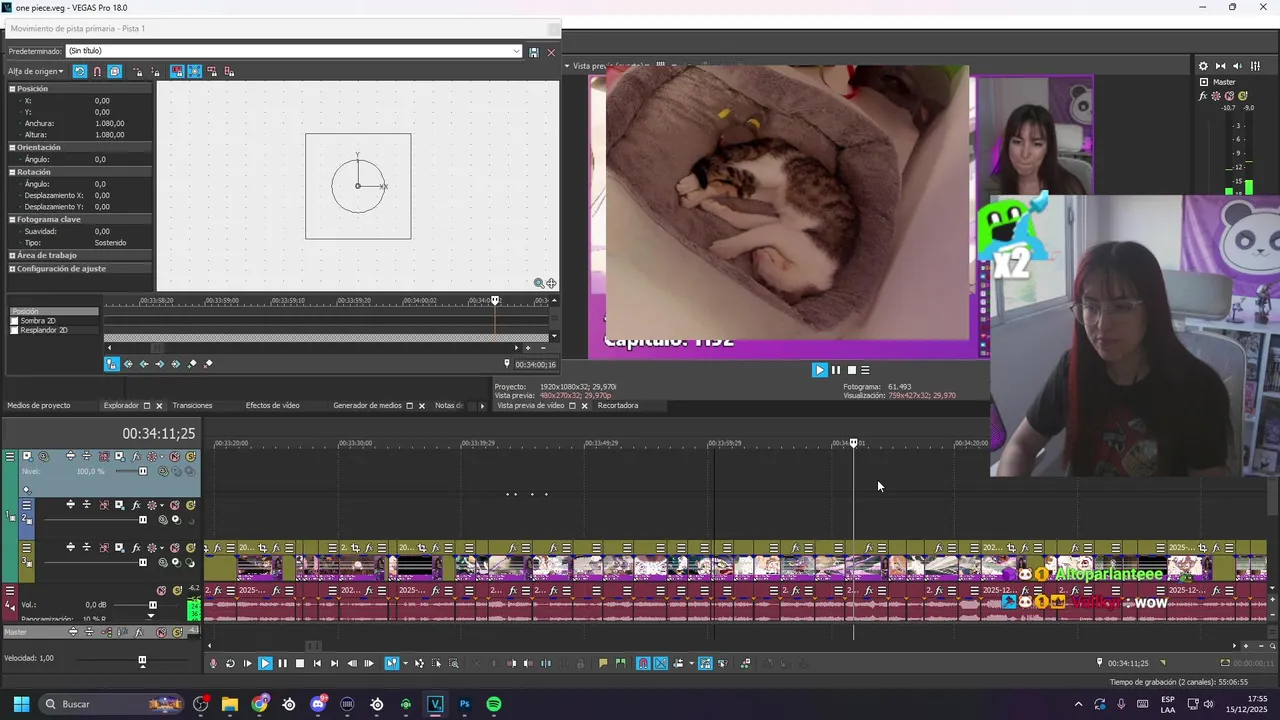
Task: Enable Sombra 2D checkbox
Action: tap(14, 321)
